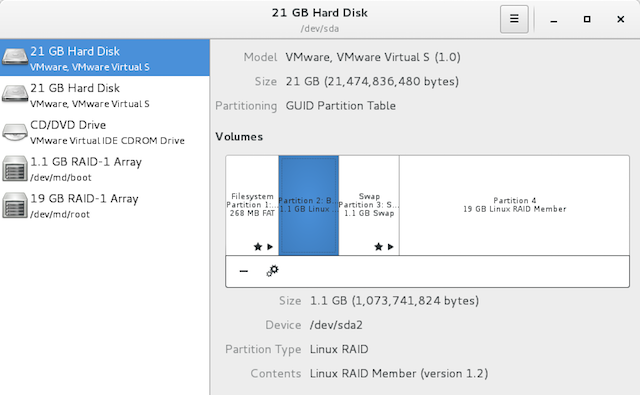Viewport: 640px width, 395px height.
Task: Select CD/DVD Drive in device list
Action: [105, 131]
